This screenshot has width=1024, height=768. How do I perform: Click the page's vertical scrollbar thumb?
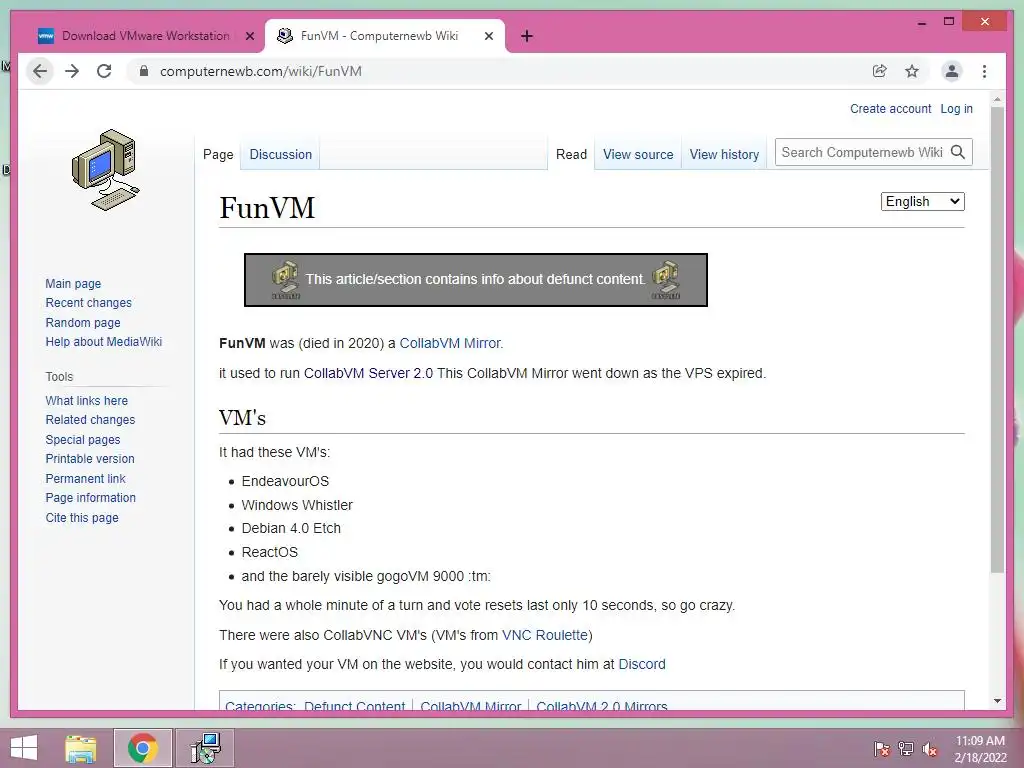tap(997, 340)
